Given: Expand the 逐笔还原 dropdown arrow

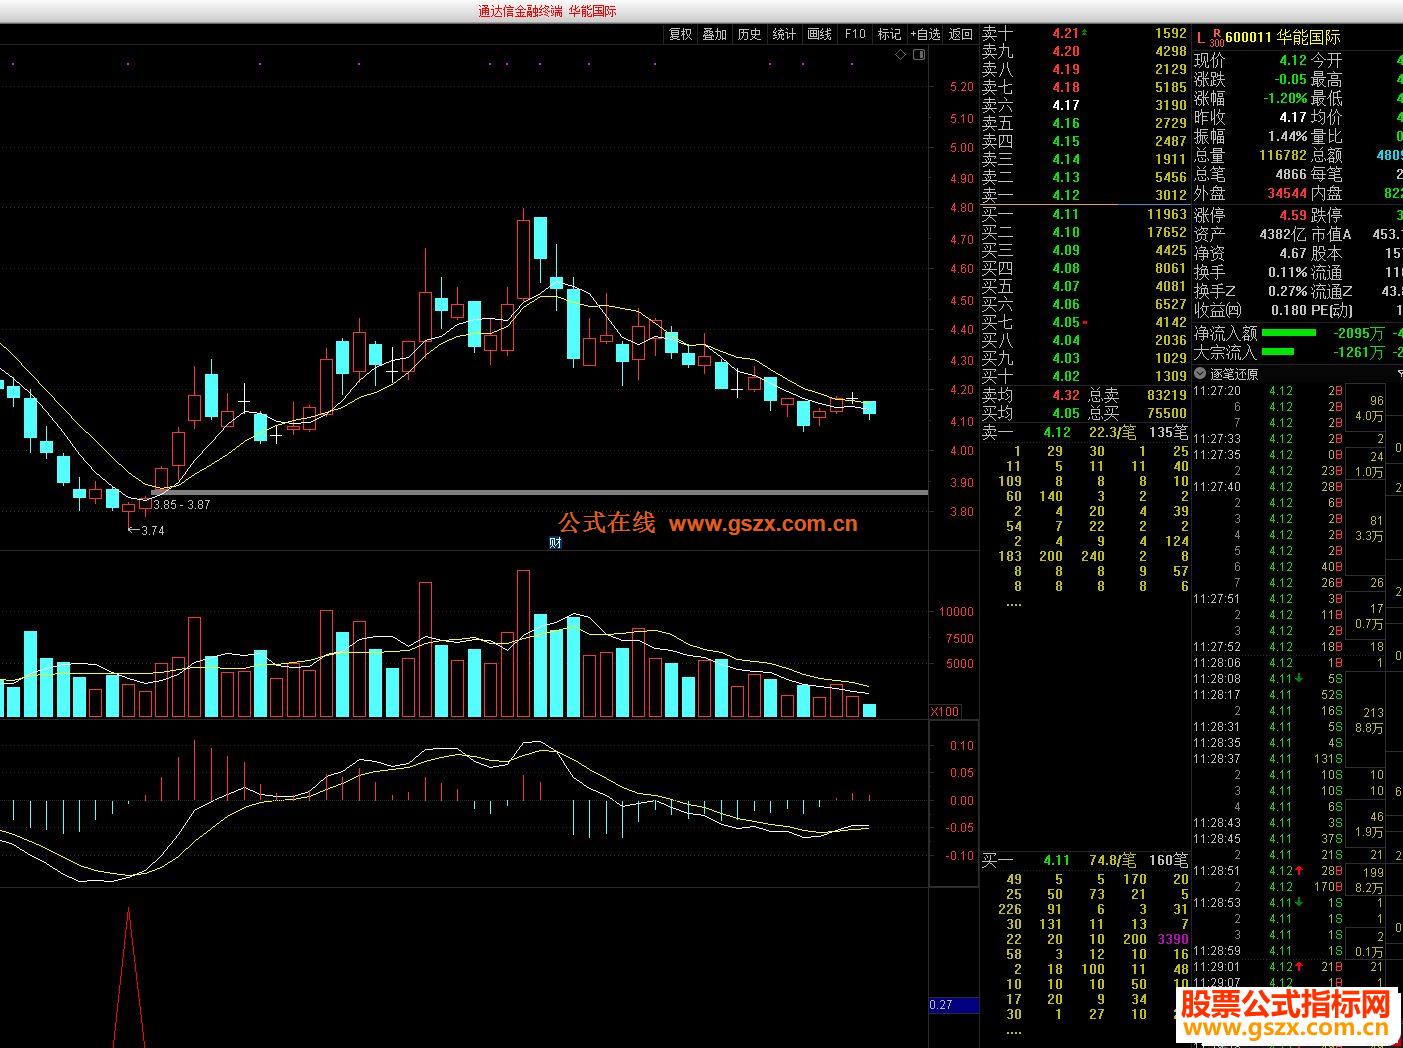Looking at the screenshot, I should point(1201,374).
